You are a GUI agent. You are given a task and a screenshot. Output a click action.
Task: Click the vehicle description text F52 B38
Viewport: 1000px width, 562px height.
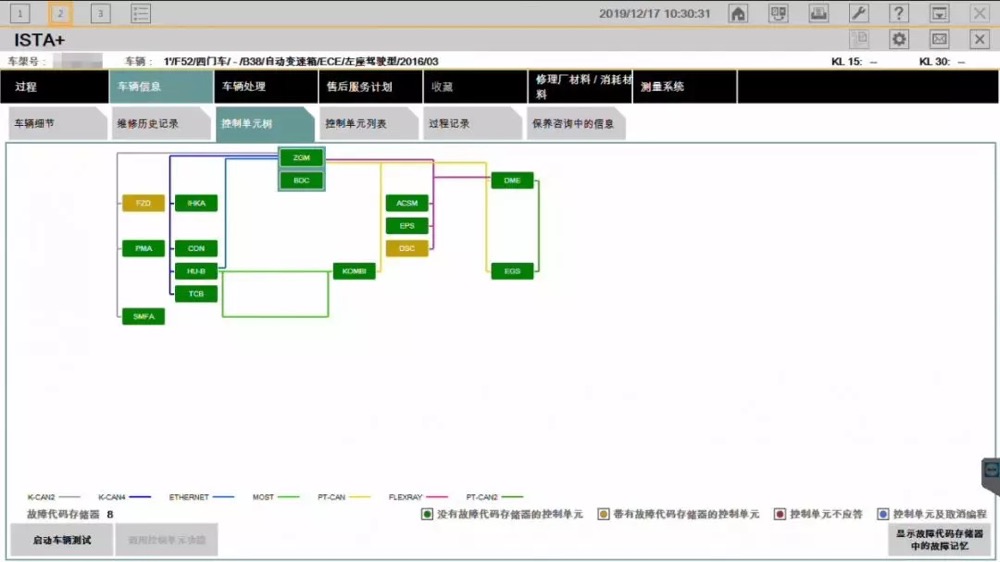pos(301,61)
